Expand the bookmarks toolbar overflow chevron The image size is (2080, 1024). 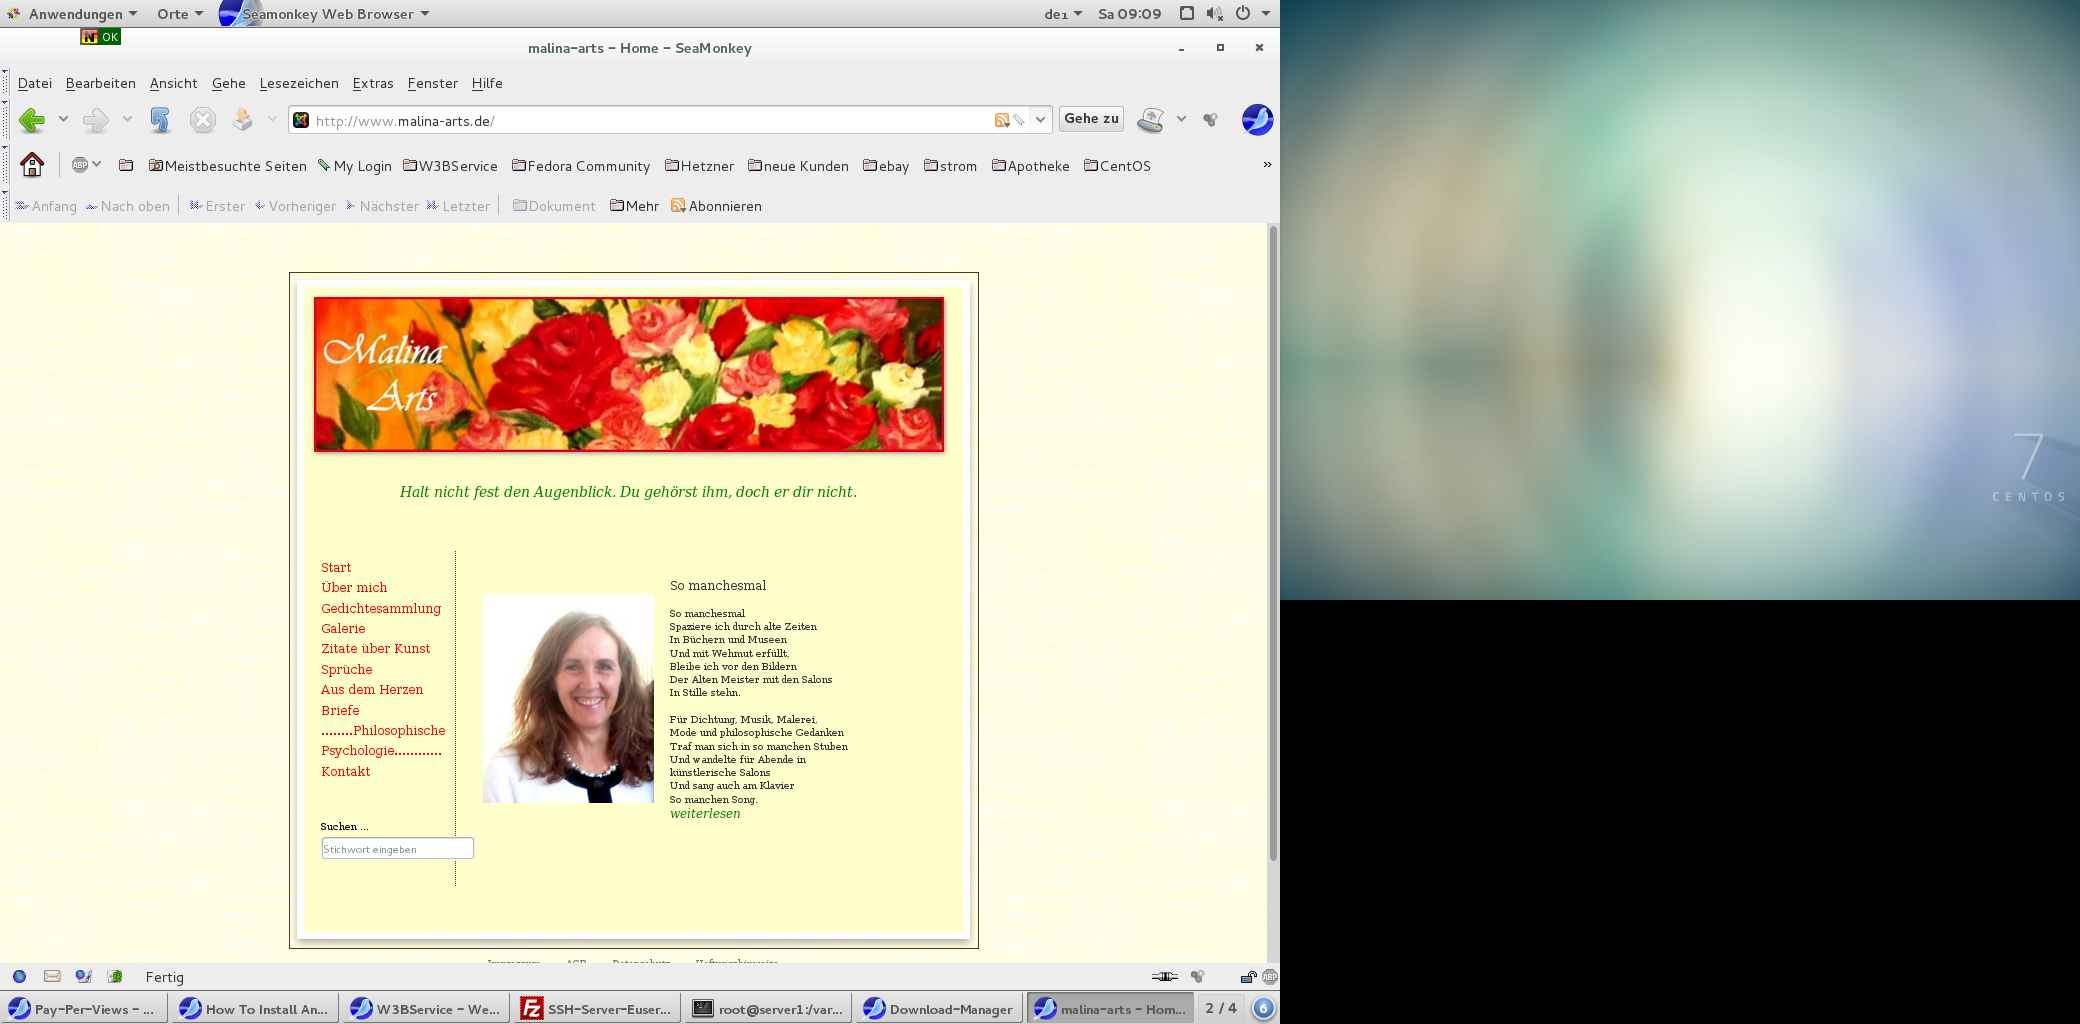pyautogui.click(x=1267, y=165)
